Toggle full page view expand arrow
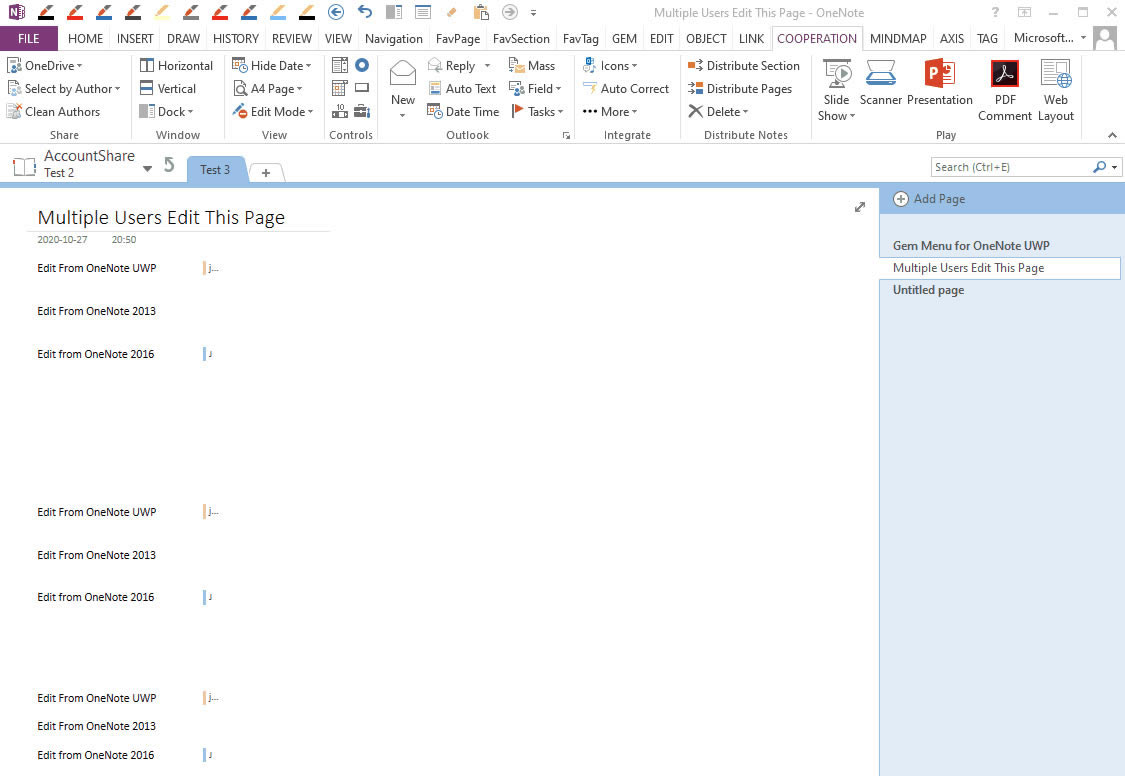The width and height of the screenshot is (1125, 776). pyautogui.click(x=859, y=207)
